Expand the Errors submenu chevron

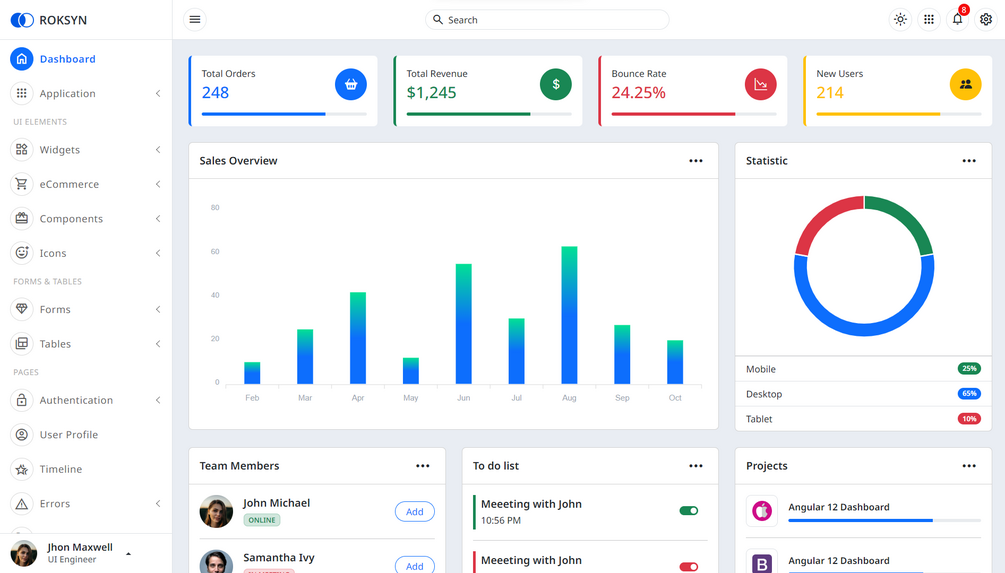158,504
